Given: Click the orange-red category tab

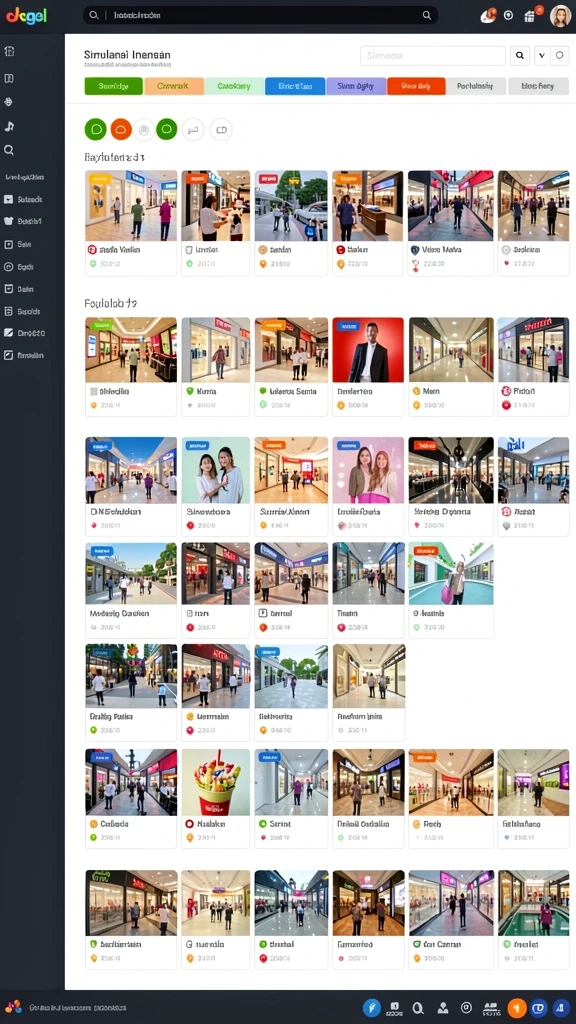Looking at the screenshot, I should [416, 86].
